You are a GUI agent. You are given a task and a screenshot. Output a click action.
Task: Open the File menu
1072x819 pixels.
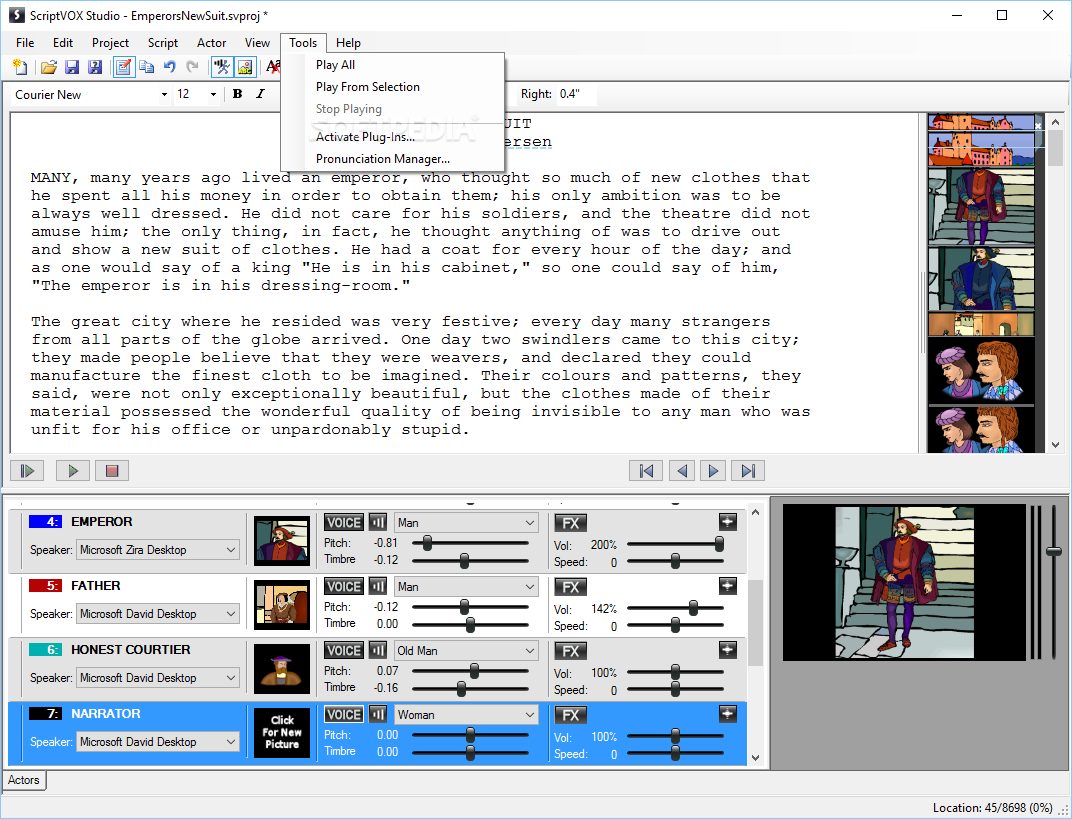25,42
